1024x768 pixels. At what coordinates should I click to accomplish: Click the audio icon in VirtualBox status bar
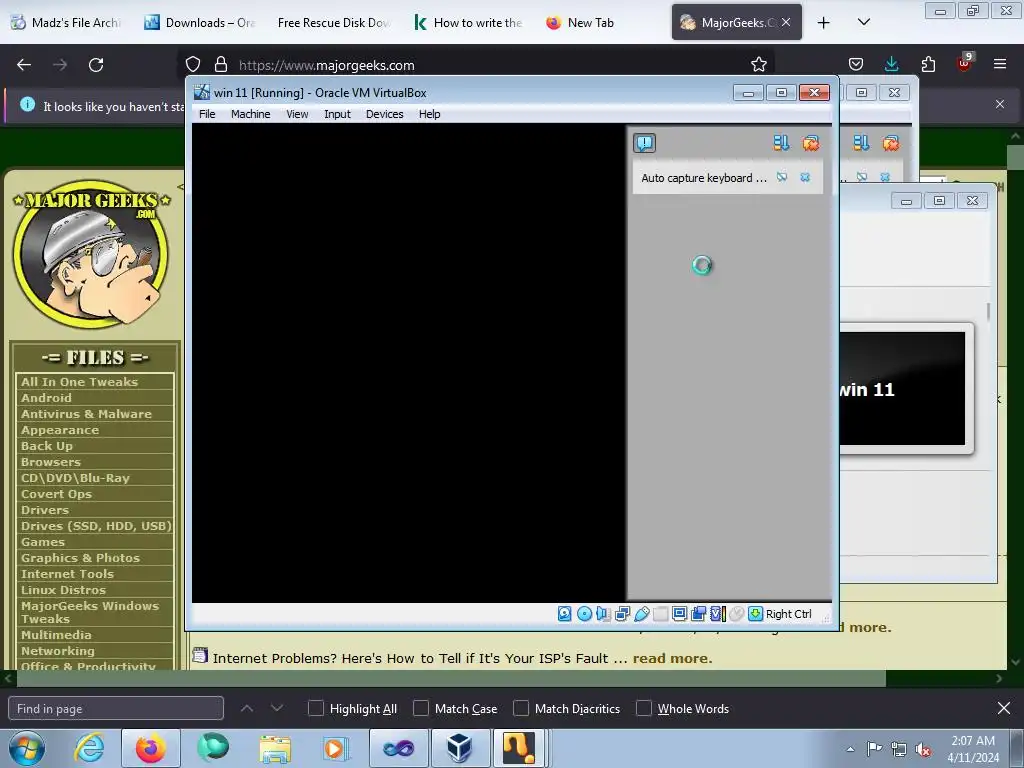click(x=603, y=614)
